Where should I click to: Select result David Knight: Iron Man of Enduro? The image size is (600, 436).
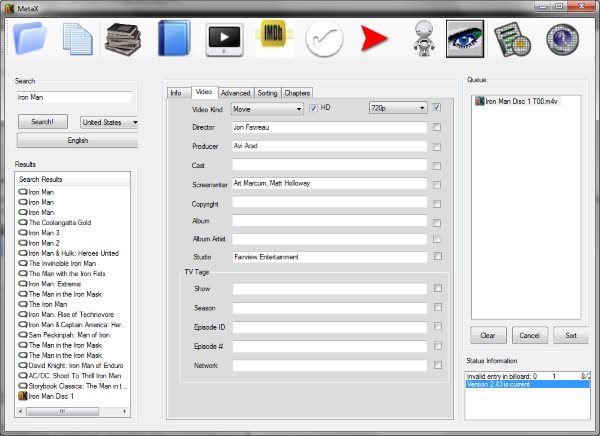(x=71, y=366)
